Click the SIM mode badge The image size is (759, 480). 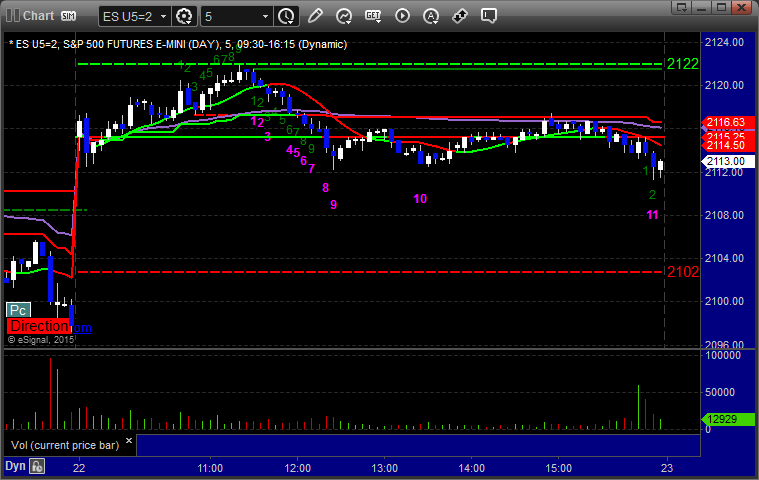(68, 16)
